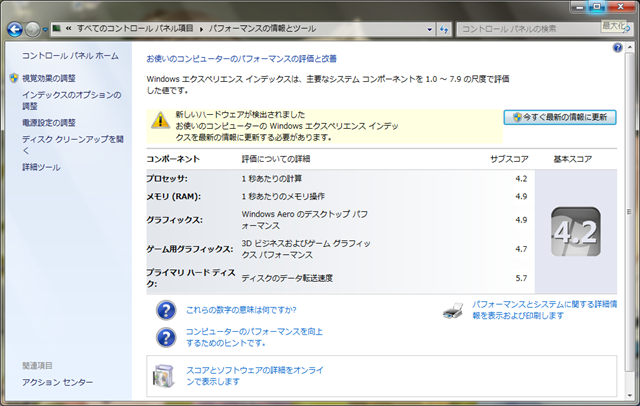
Task: Click the blue Back arrow button
Action: [x=15, y=29]
